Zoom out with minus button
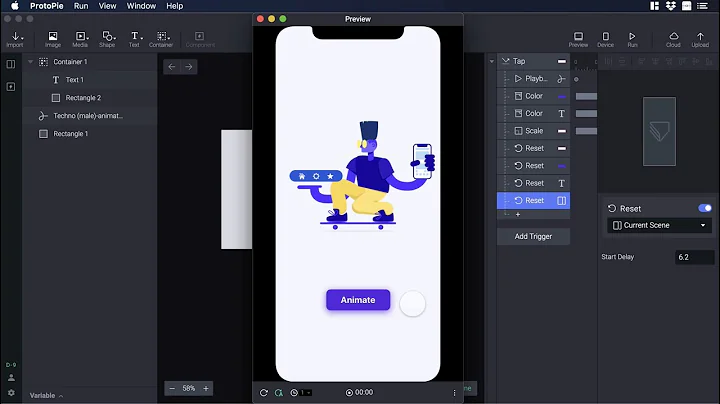 click(172, 388)
